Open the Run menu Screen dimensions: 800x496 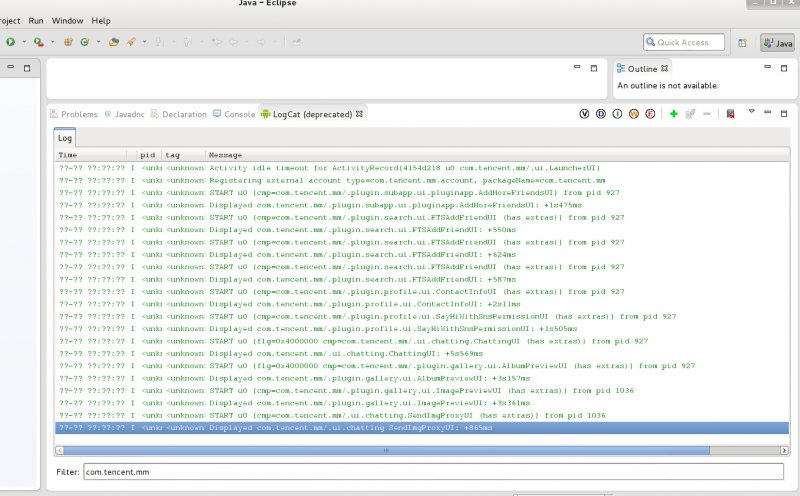(x=36, y=21)
